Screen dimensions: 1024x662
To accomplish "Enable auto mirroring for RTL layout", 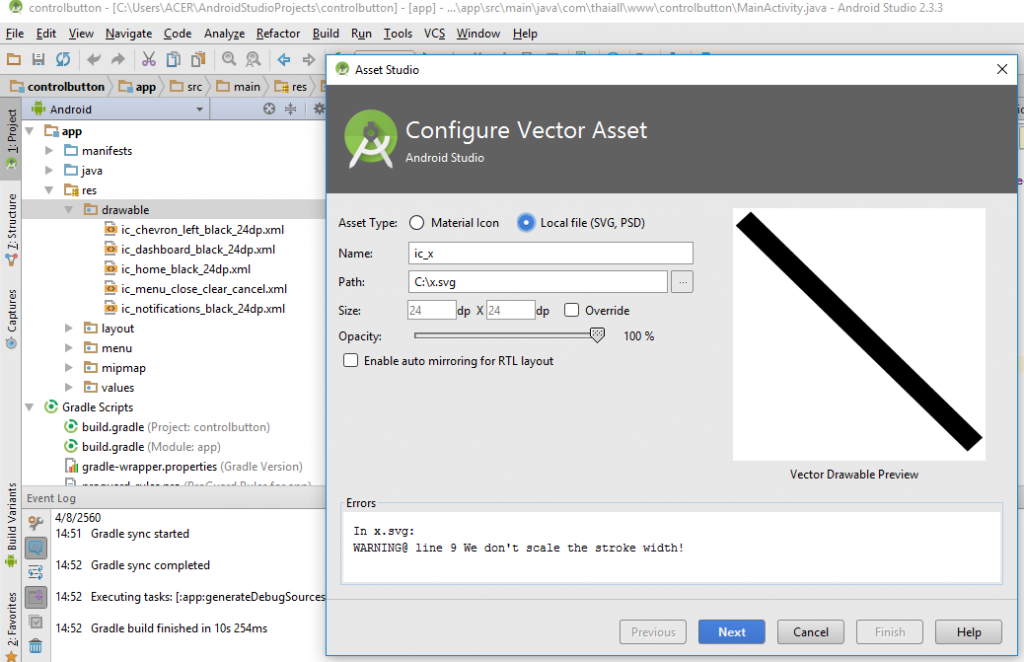I will click(351, 360).
